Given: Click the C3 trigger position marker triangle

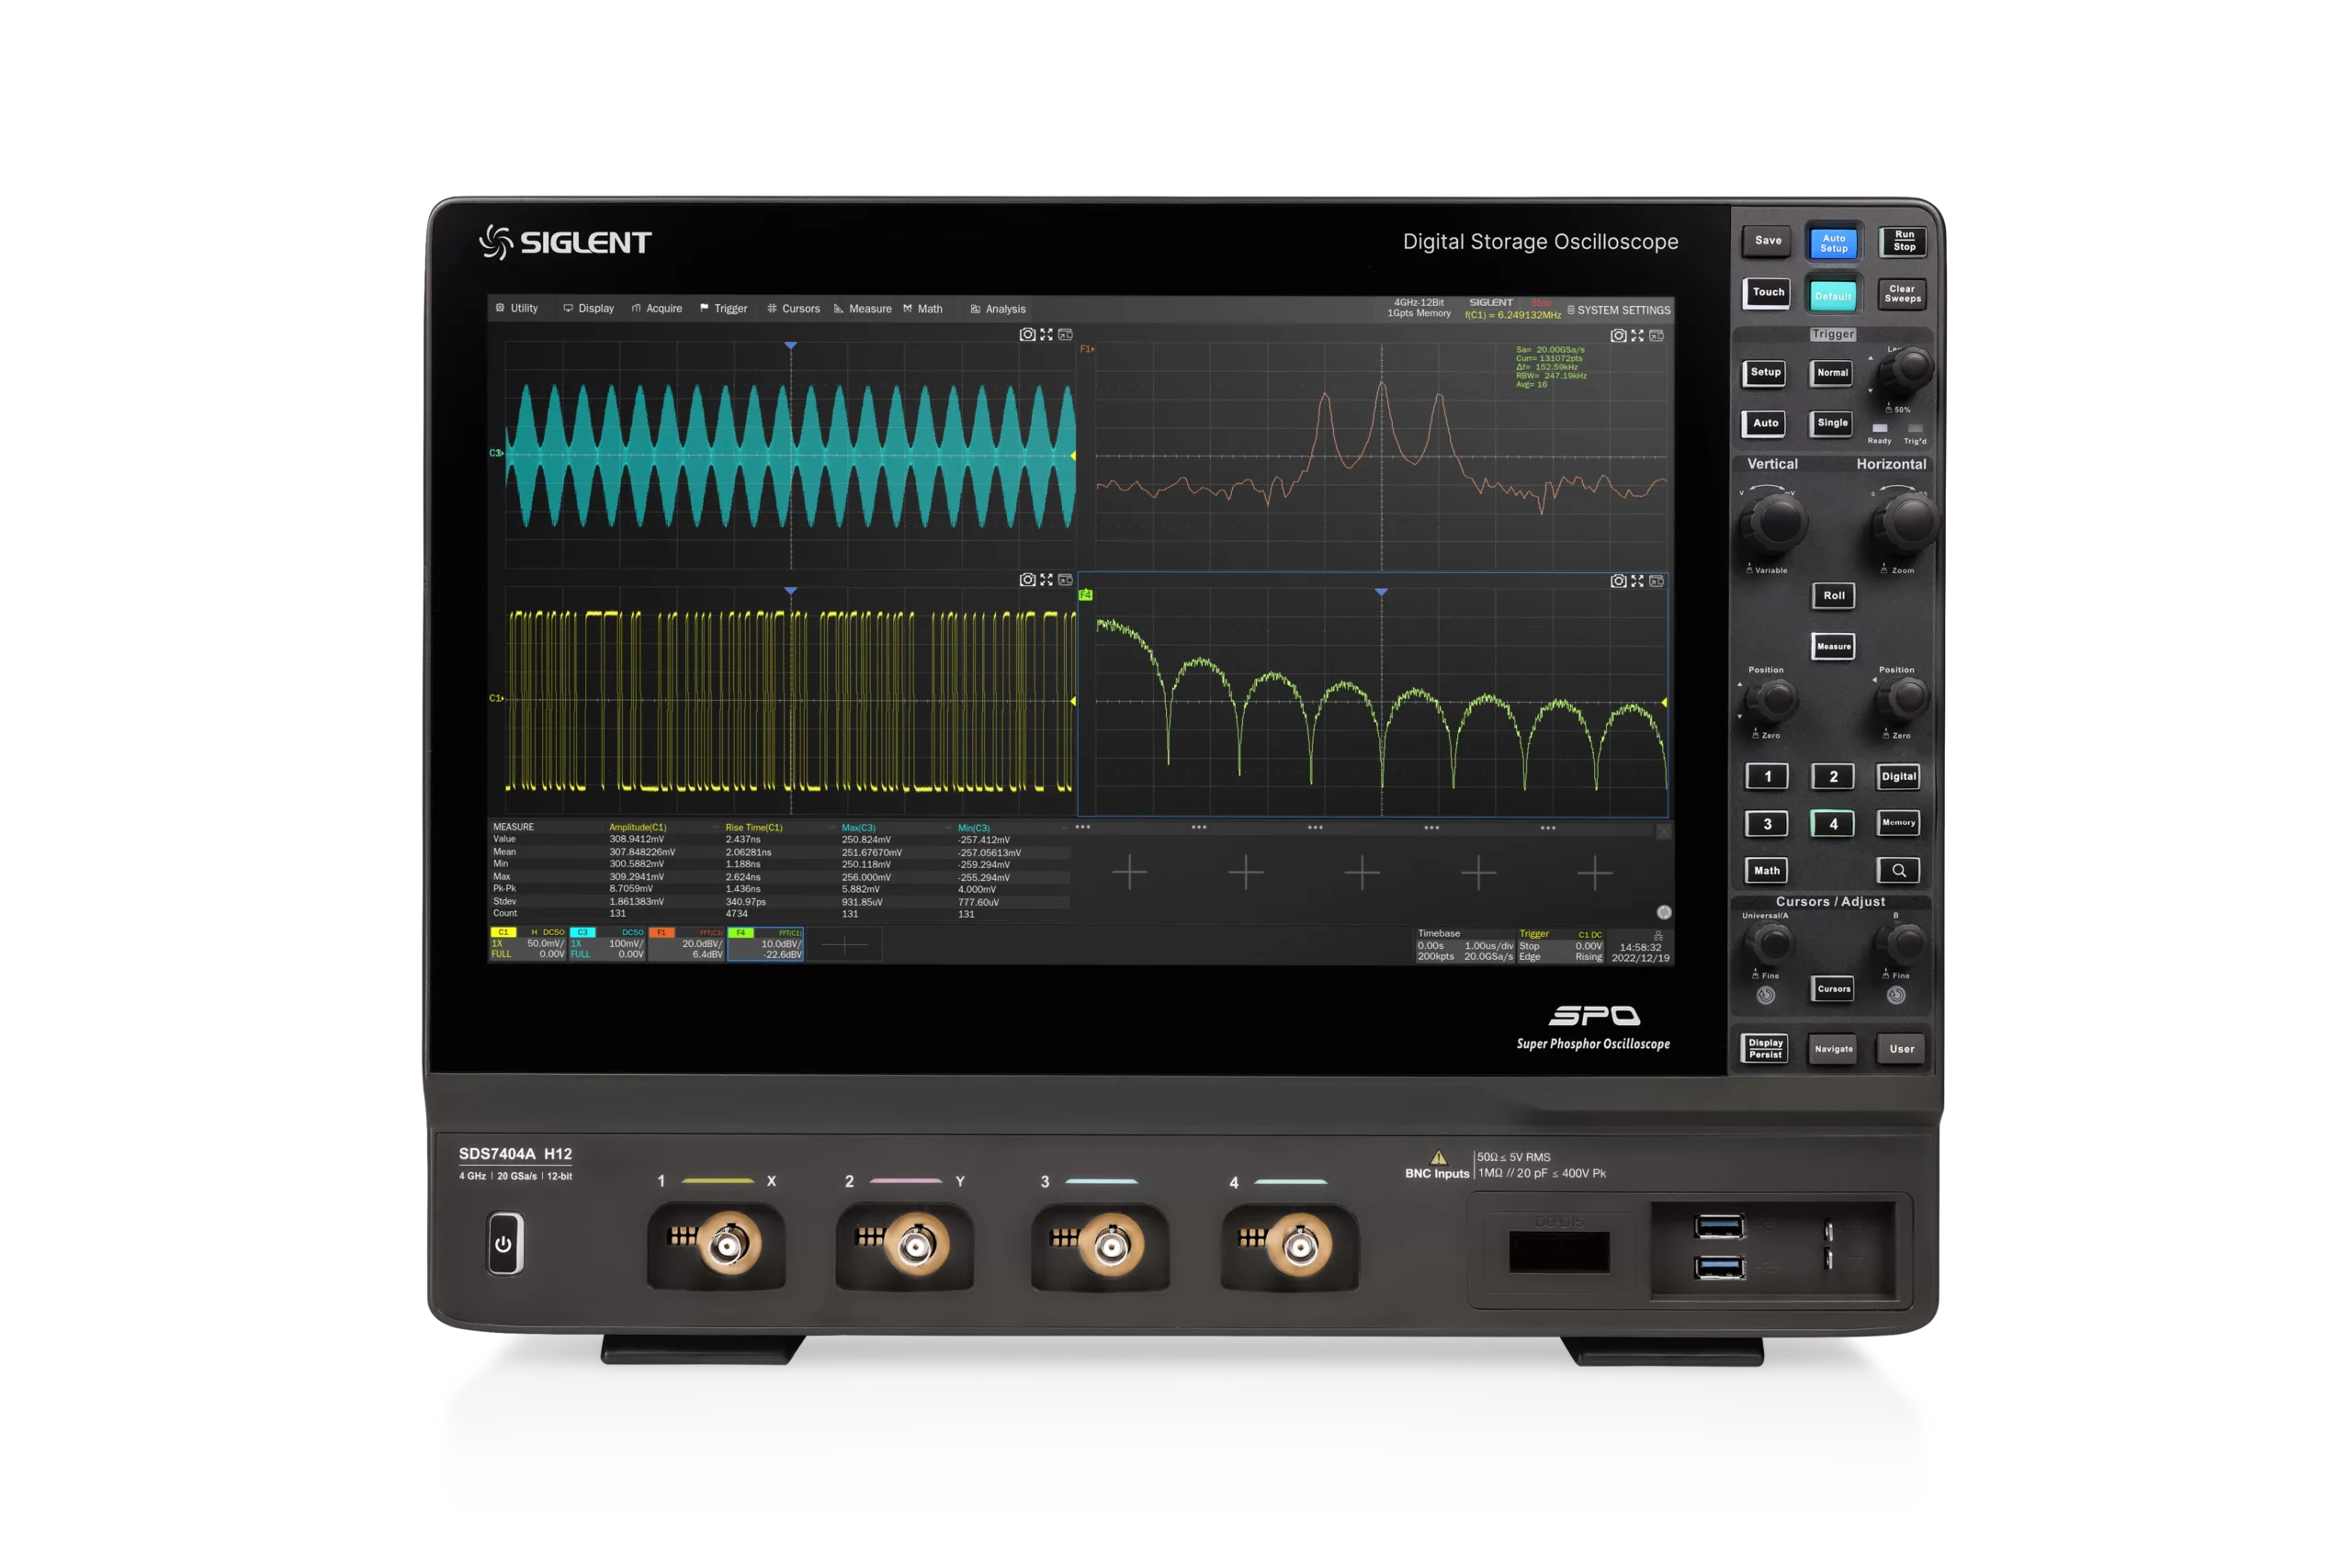Looking at the screenshot, I should coord(790,345).
